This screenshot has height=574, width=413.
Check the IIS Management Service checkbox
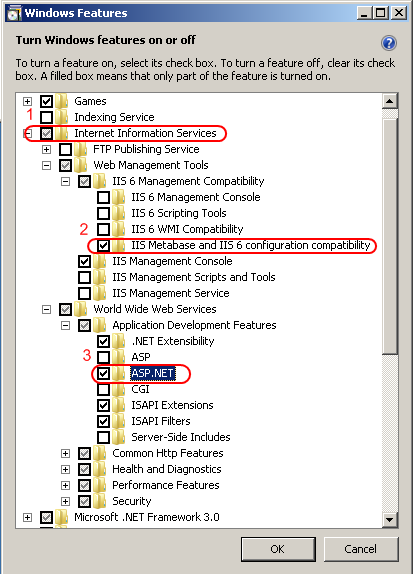[84, 293]
